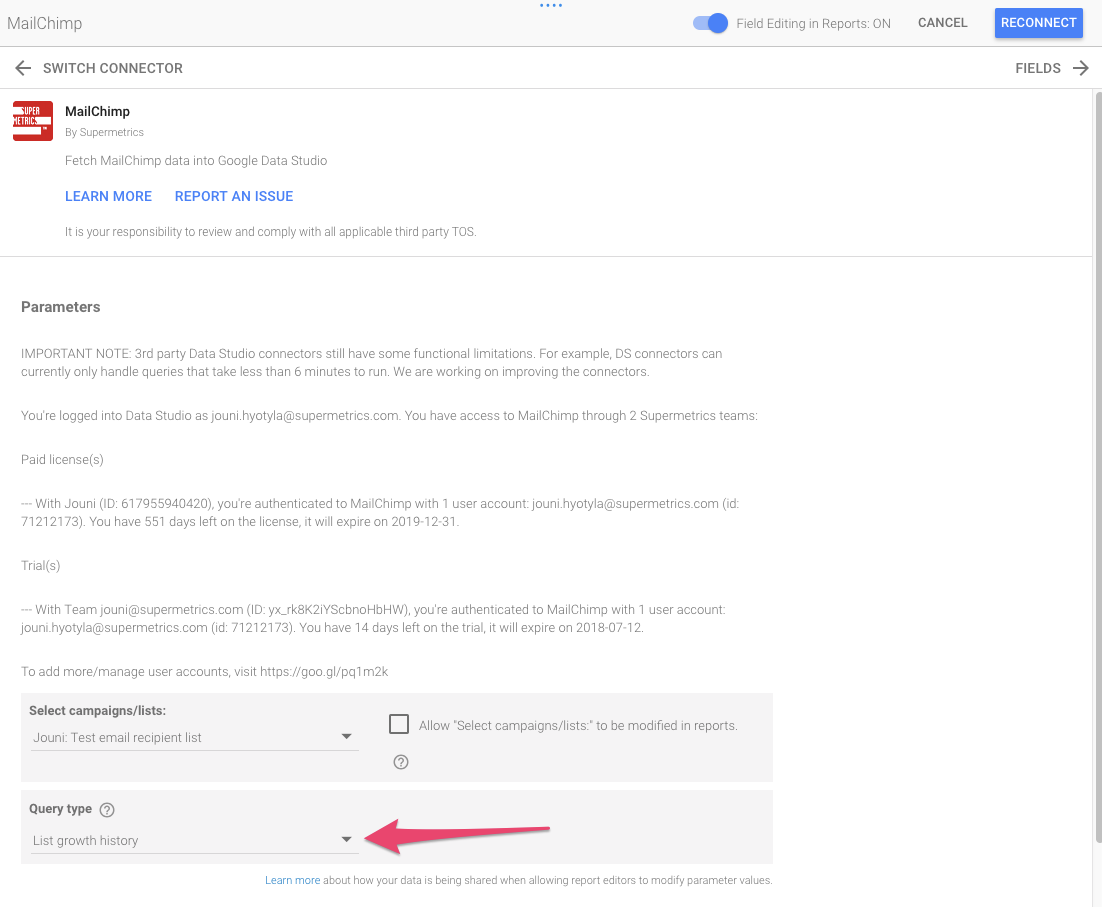Open the Learn More link
Viewport: 1102px width, 907px height.
pos(108,196)
